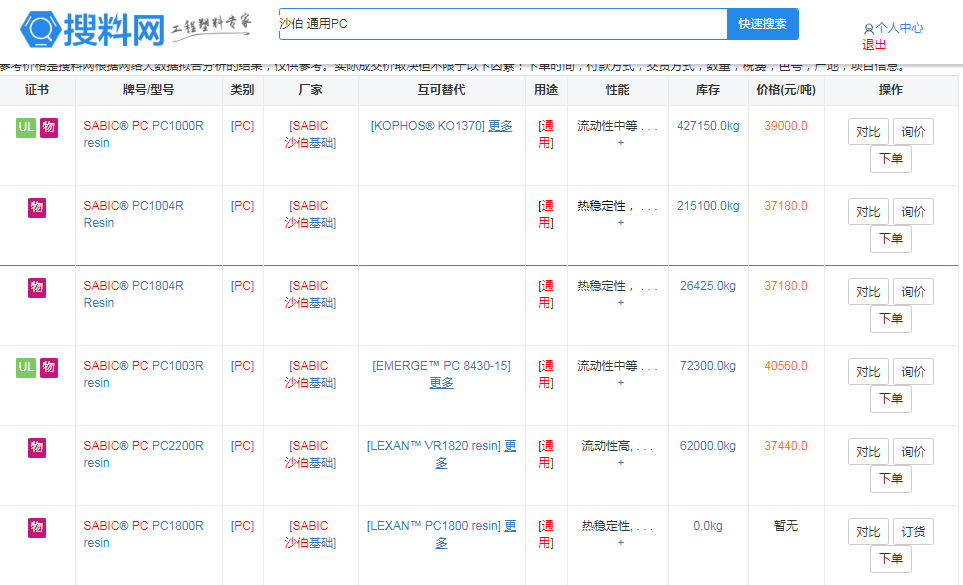Show 更多 alternatives for KOPHOS KO1370
This screenshot has width=963, height=585.
(500, 126)
